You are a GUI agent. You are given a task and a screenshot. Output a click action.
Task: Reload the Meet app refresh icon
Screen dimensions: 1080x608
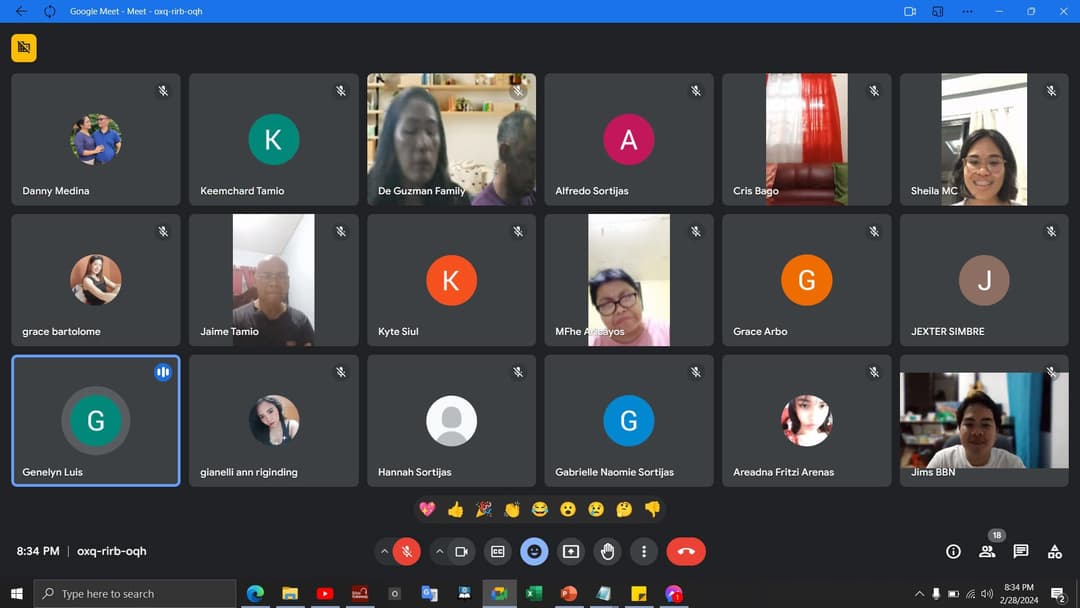tap(50, 11)
